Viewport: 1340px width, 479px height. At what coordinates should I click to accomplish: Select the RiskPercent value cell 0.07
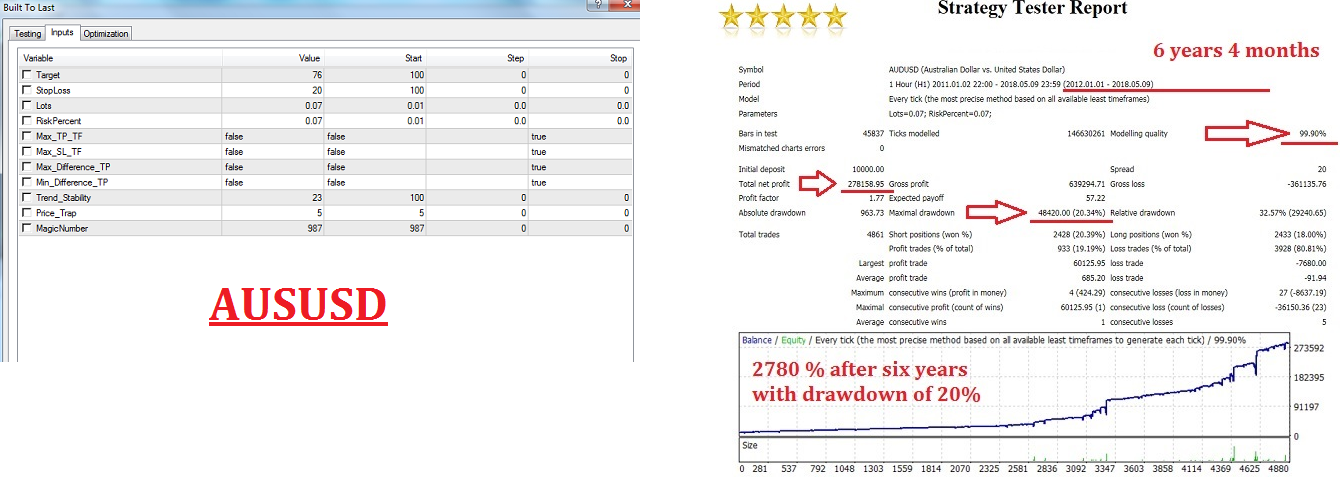pos(273,121)
